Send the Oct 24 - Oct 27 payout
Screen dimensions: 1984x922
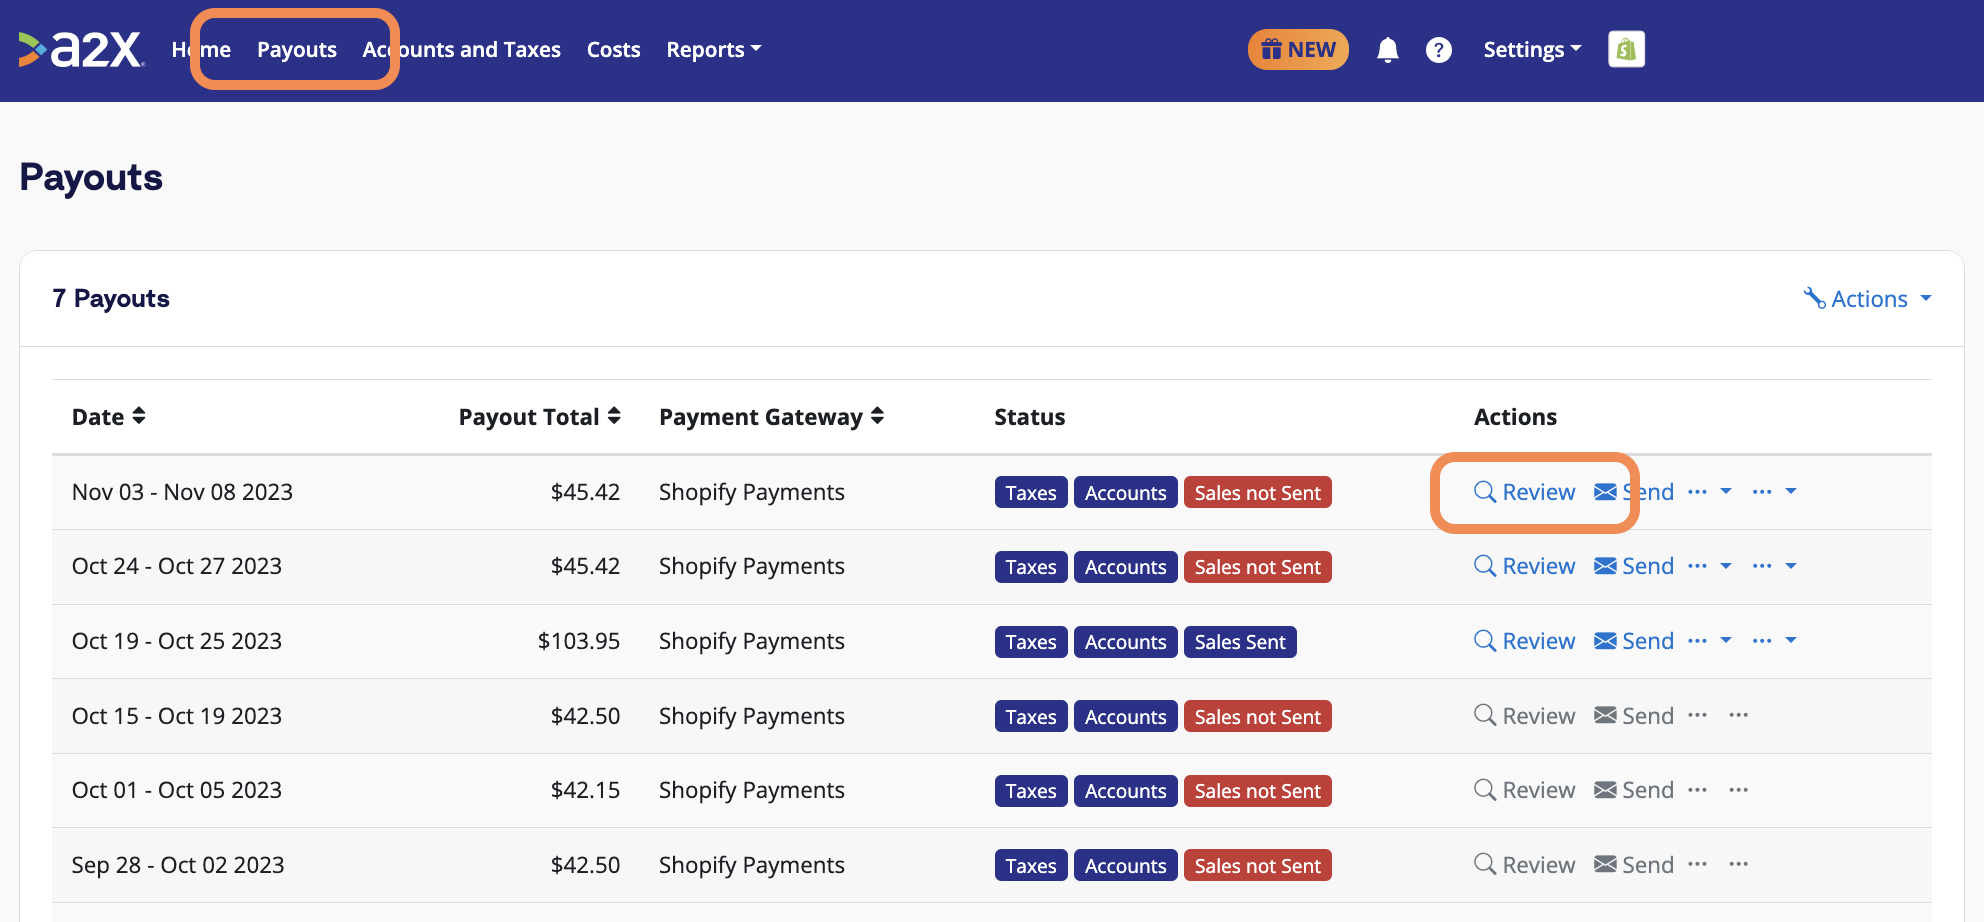(x=1634, y=566)
